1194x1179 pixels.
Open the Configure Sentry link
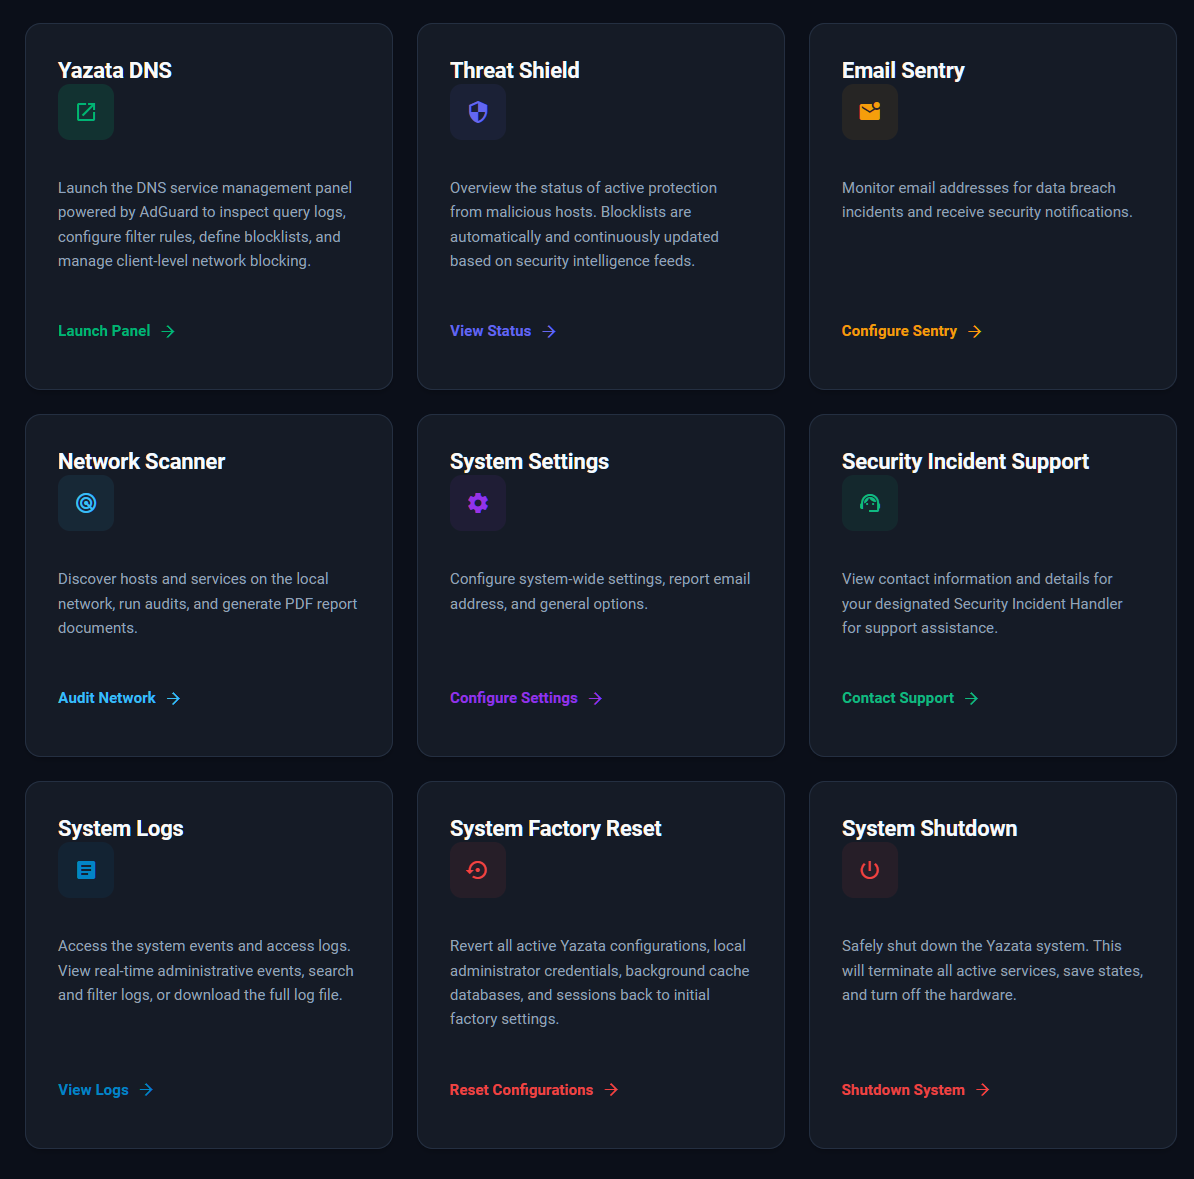[x=911, y=331]
